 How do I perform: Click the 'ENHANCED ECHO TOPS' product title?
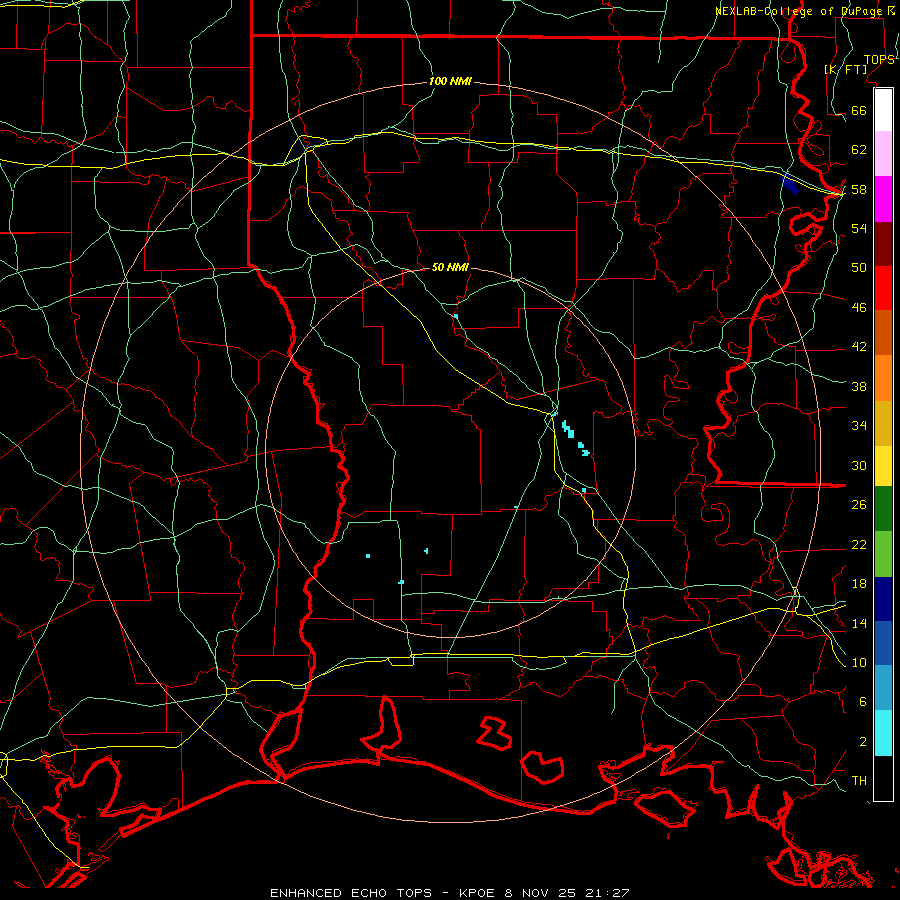(x=351, y=893)
